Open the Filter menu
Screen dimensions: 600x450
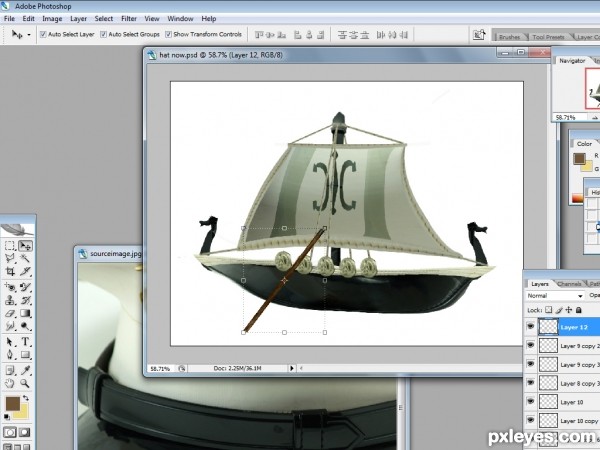(x=129, y=18)
